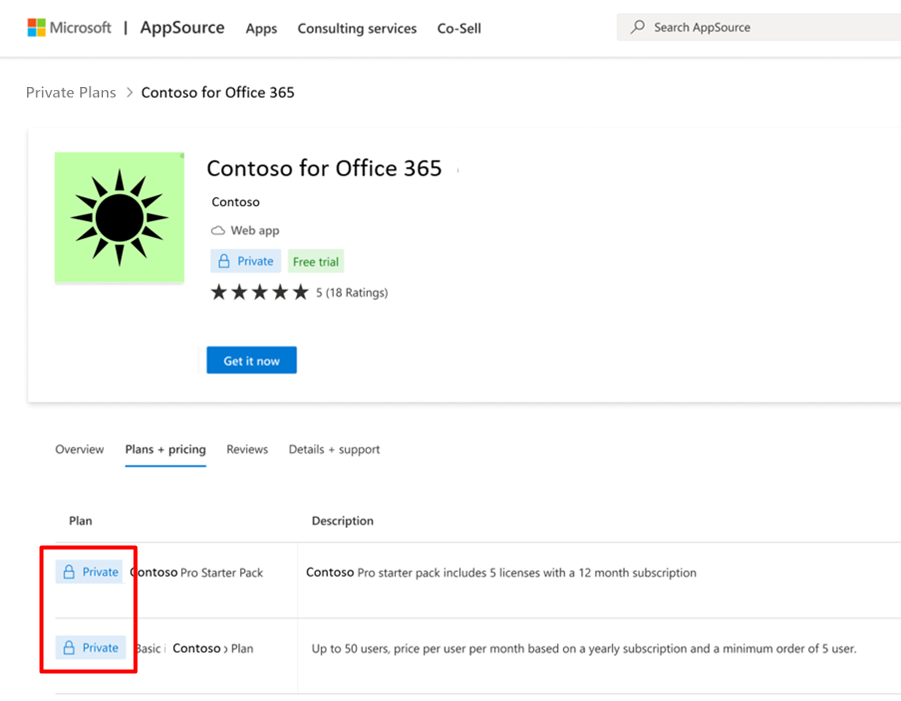Screen dimensions: 901x701
Task: Click the search magnifier icon
Action: click(x=637, y=27)
